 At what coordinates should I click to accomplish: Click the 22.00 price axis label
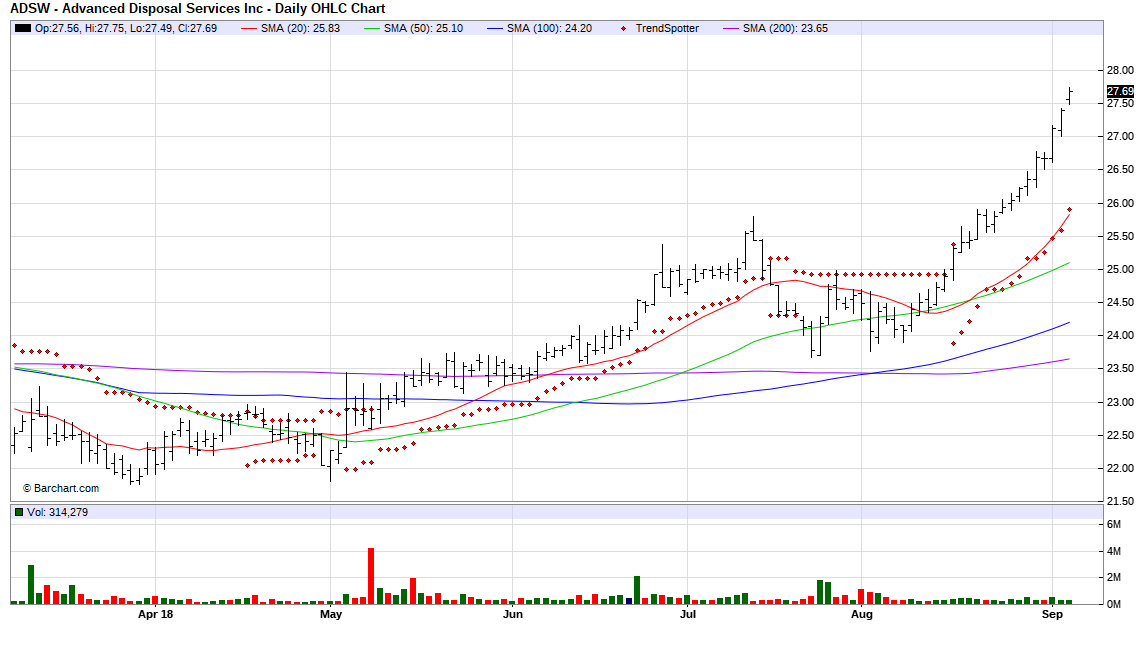[1120, 468]
